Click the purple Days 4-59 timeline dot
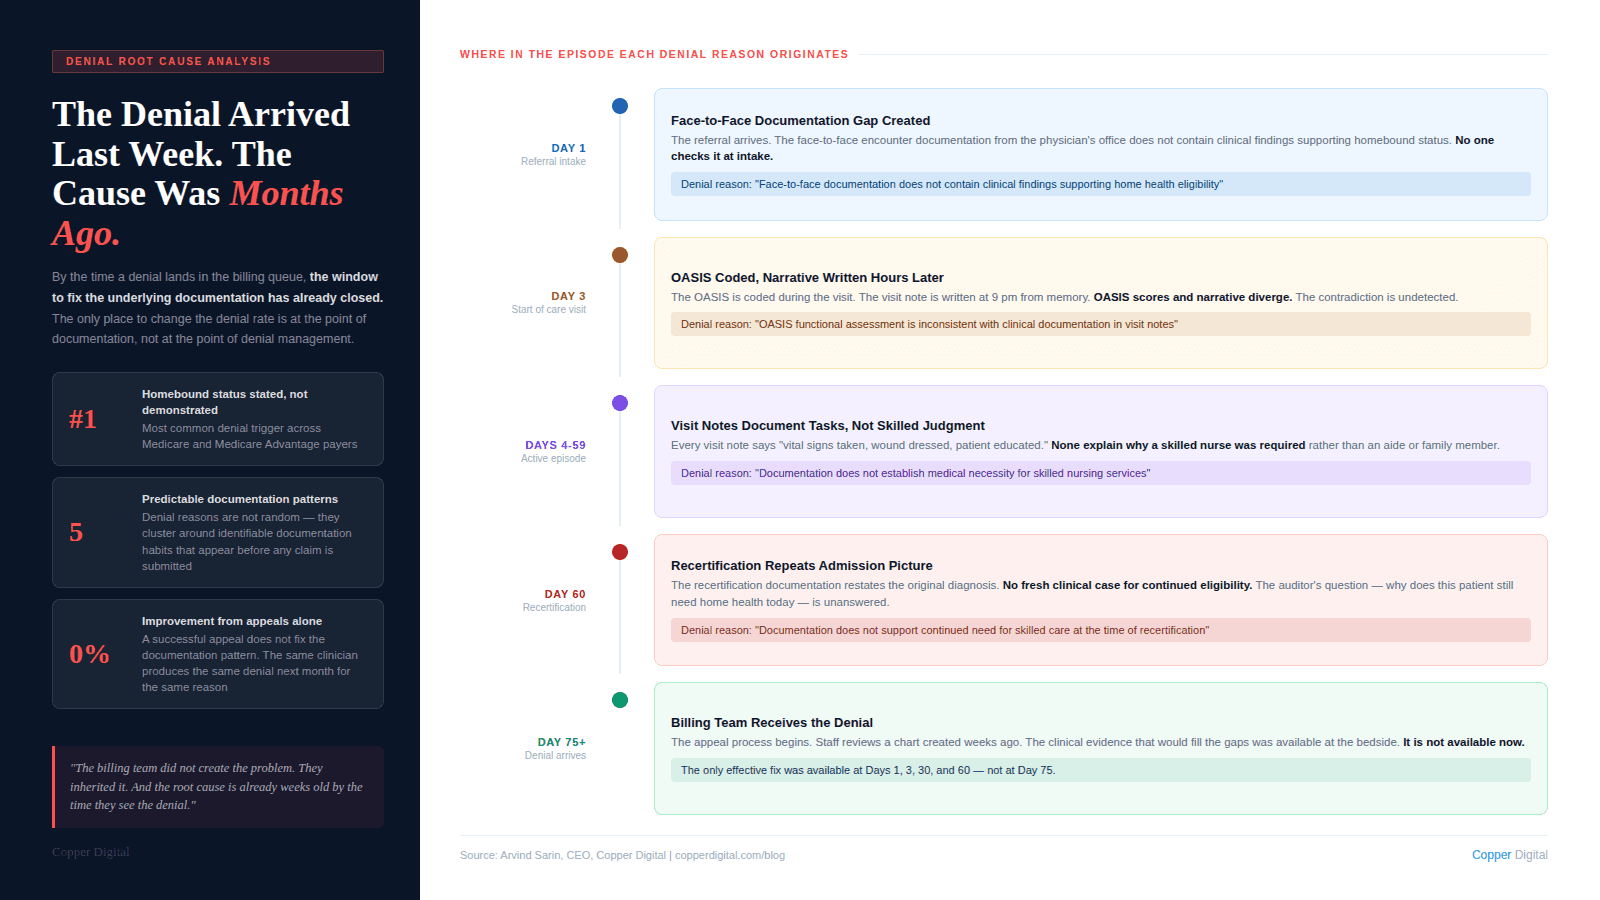 [x=620, y=403]
